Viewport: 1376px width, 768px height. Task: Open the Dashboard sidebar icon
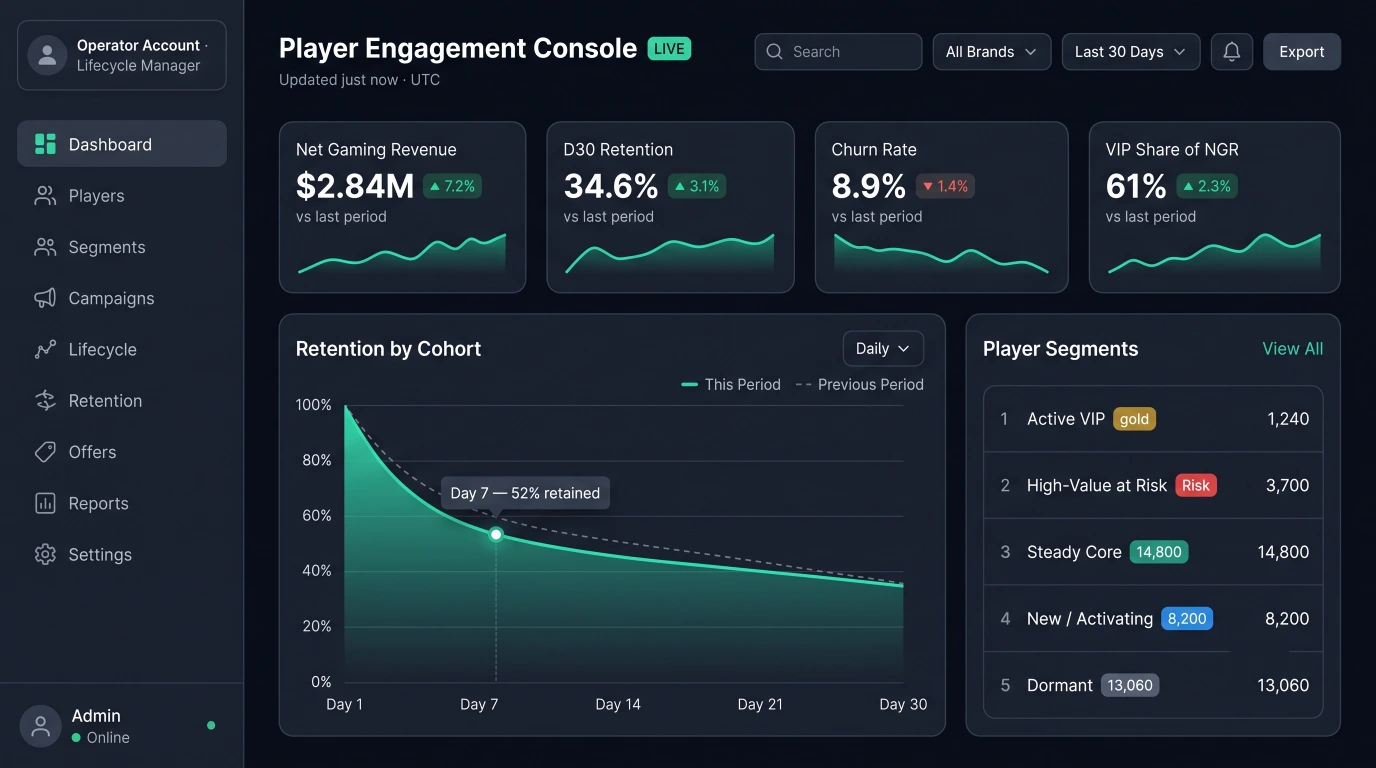pos(45,144)
